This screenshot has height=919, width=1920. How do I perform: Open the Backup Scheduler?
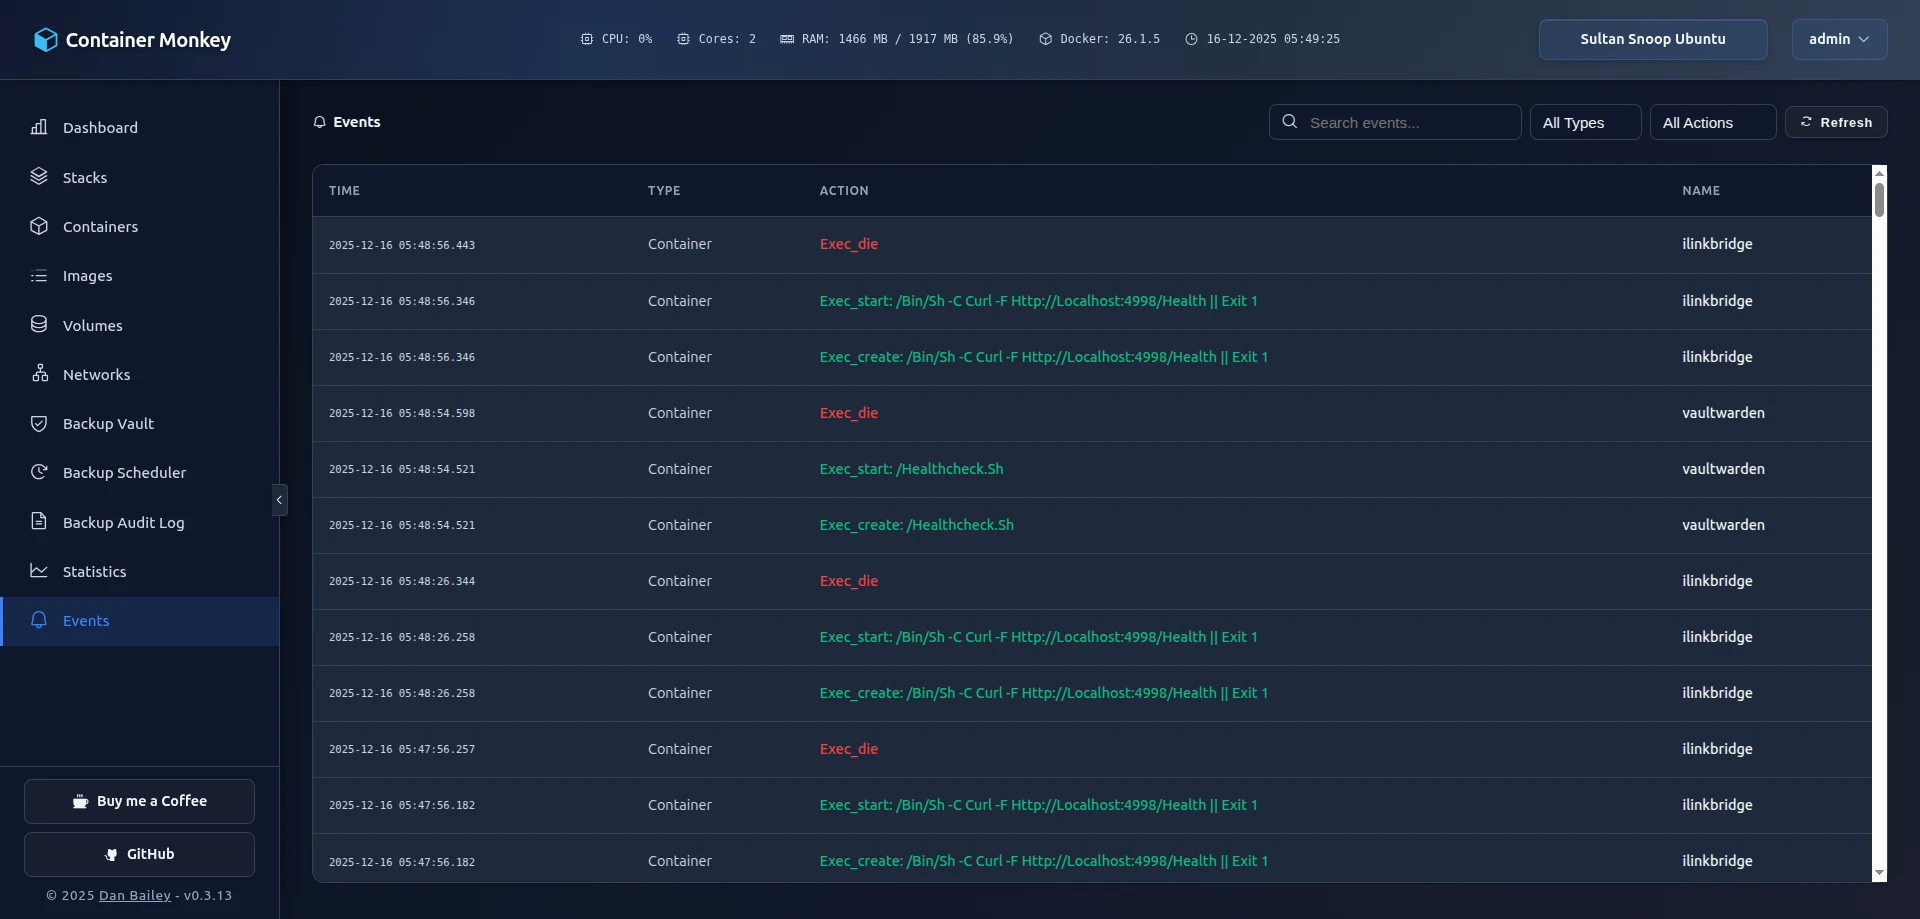click(x=124, y=472)
